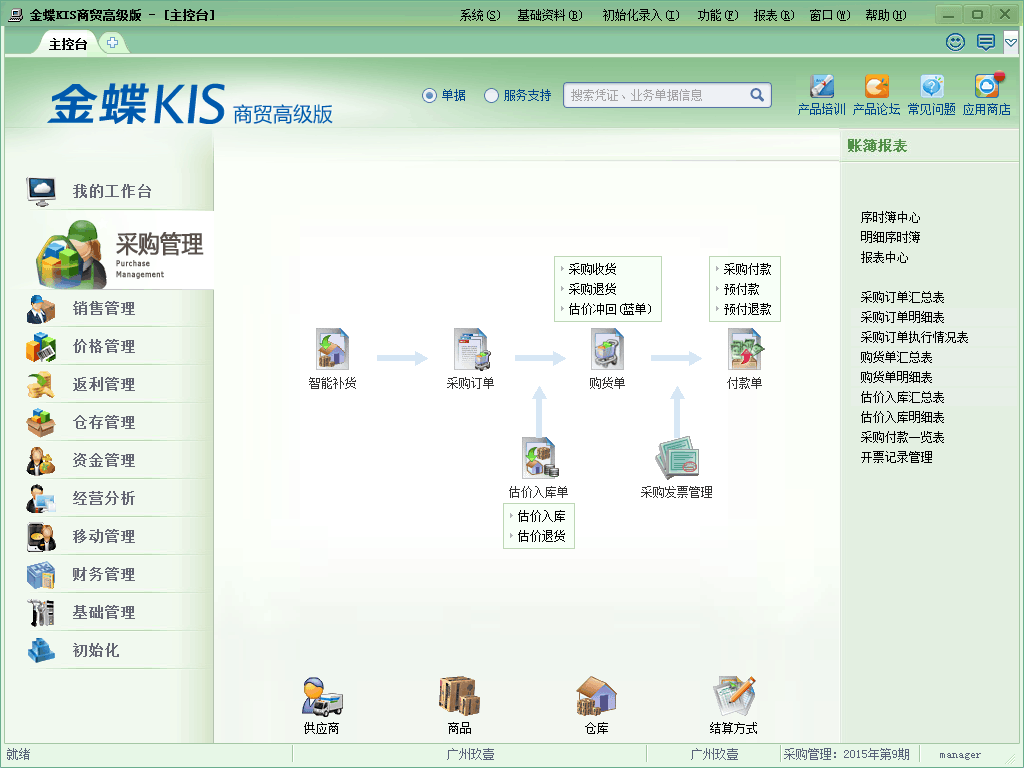Open 仓存管理 module in sidebar
This screenshot has width=1024, height=768.
[x=104, y=422]
